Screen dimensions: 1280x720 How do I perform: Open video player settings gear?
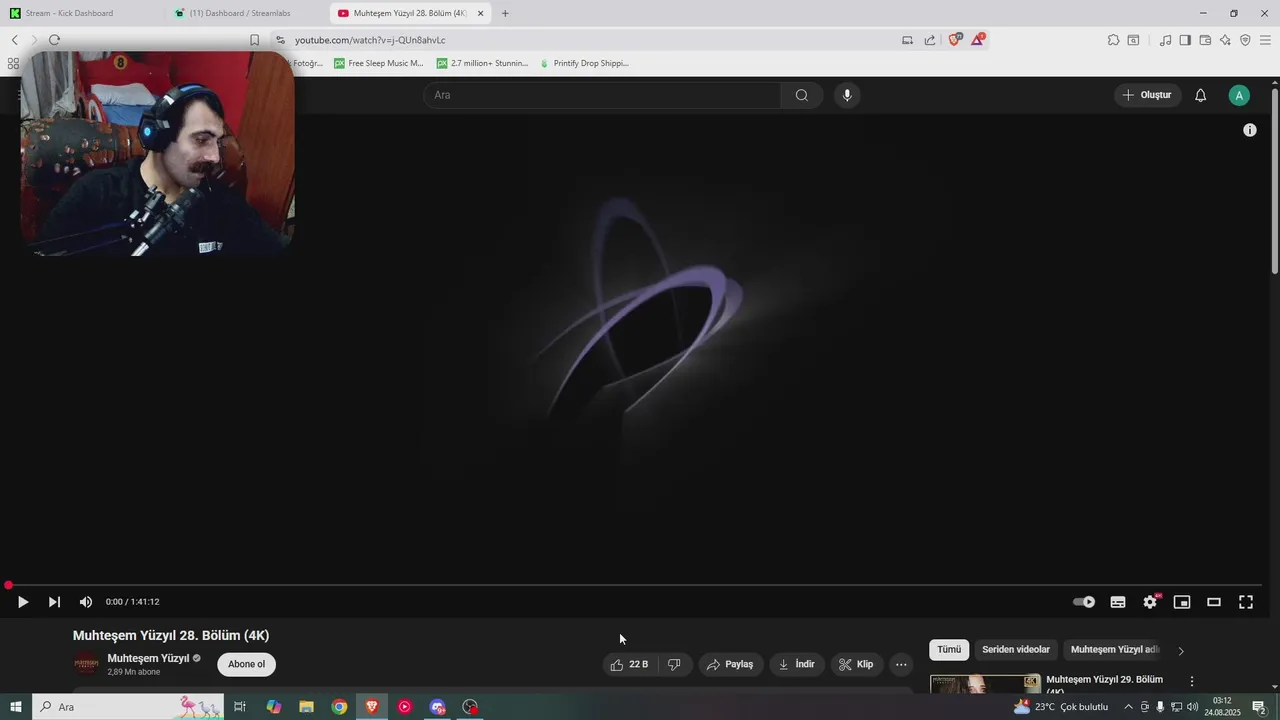1150,602
